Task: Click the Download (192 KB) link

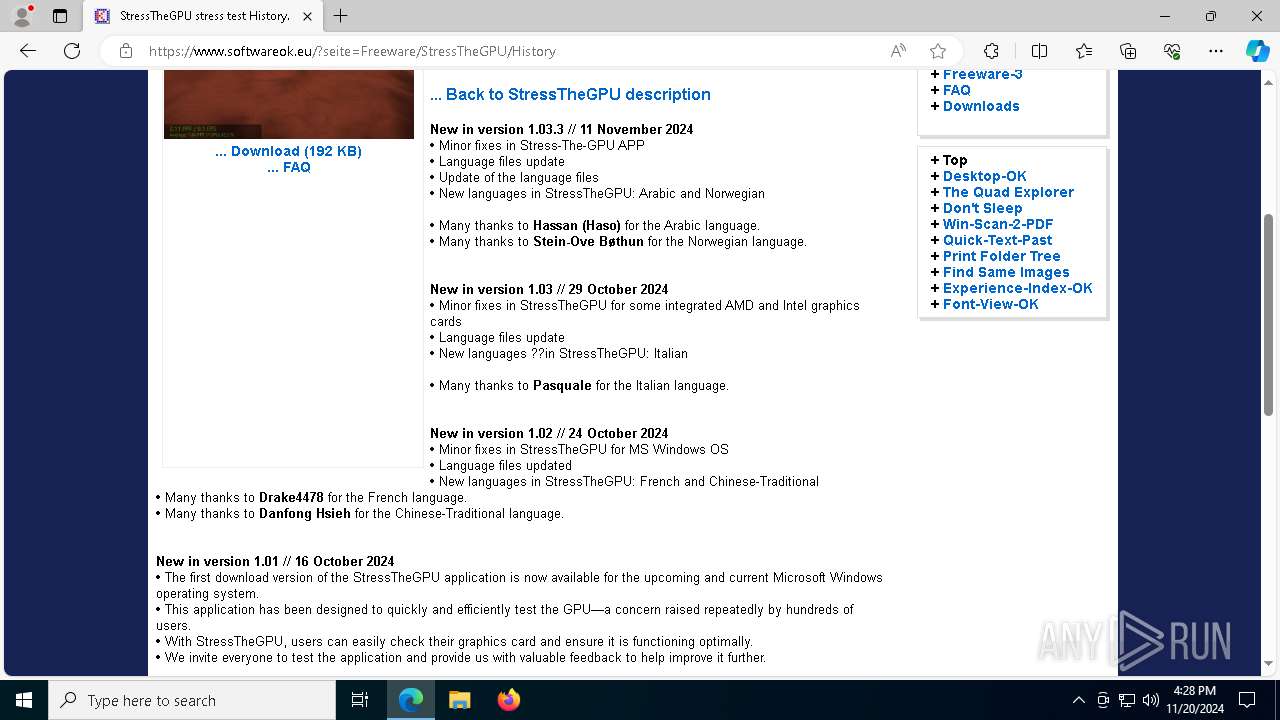Action: tap(288, 151)
